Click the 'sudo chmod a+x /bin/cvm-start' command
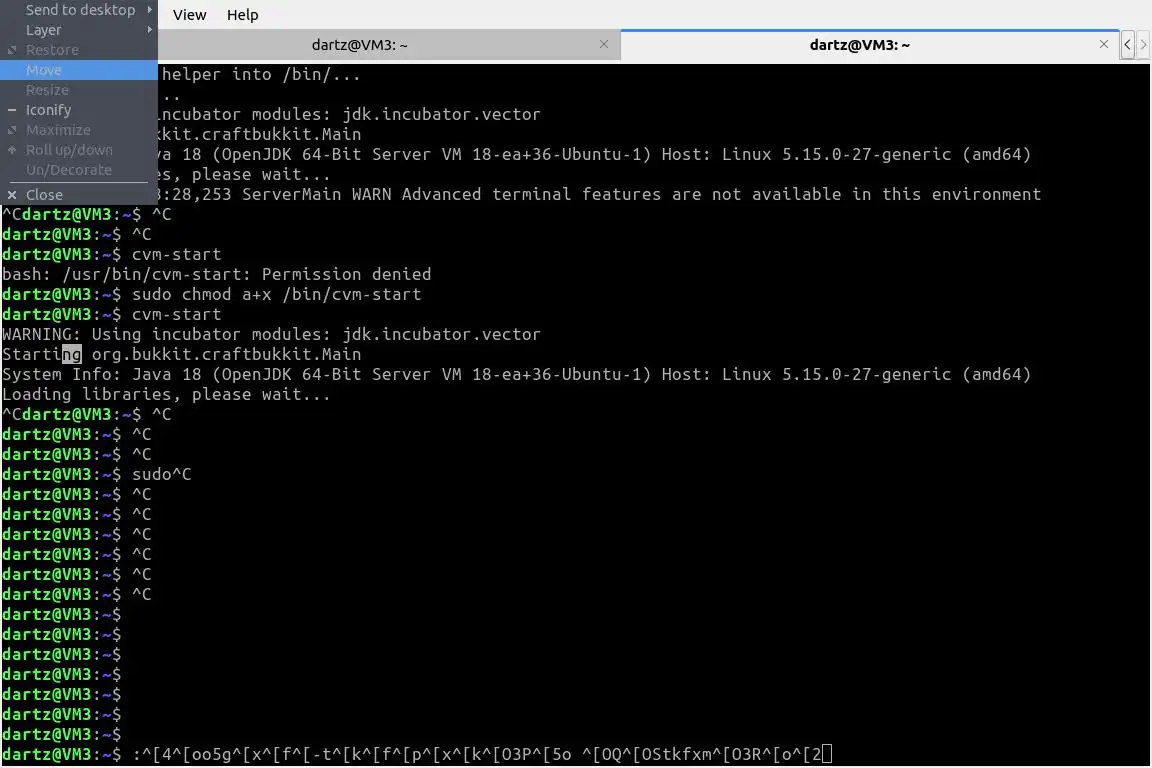1152x768 pixels. click(276, 294)
